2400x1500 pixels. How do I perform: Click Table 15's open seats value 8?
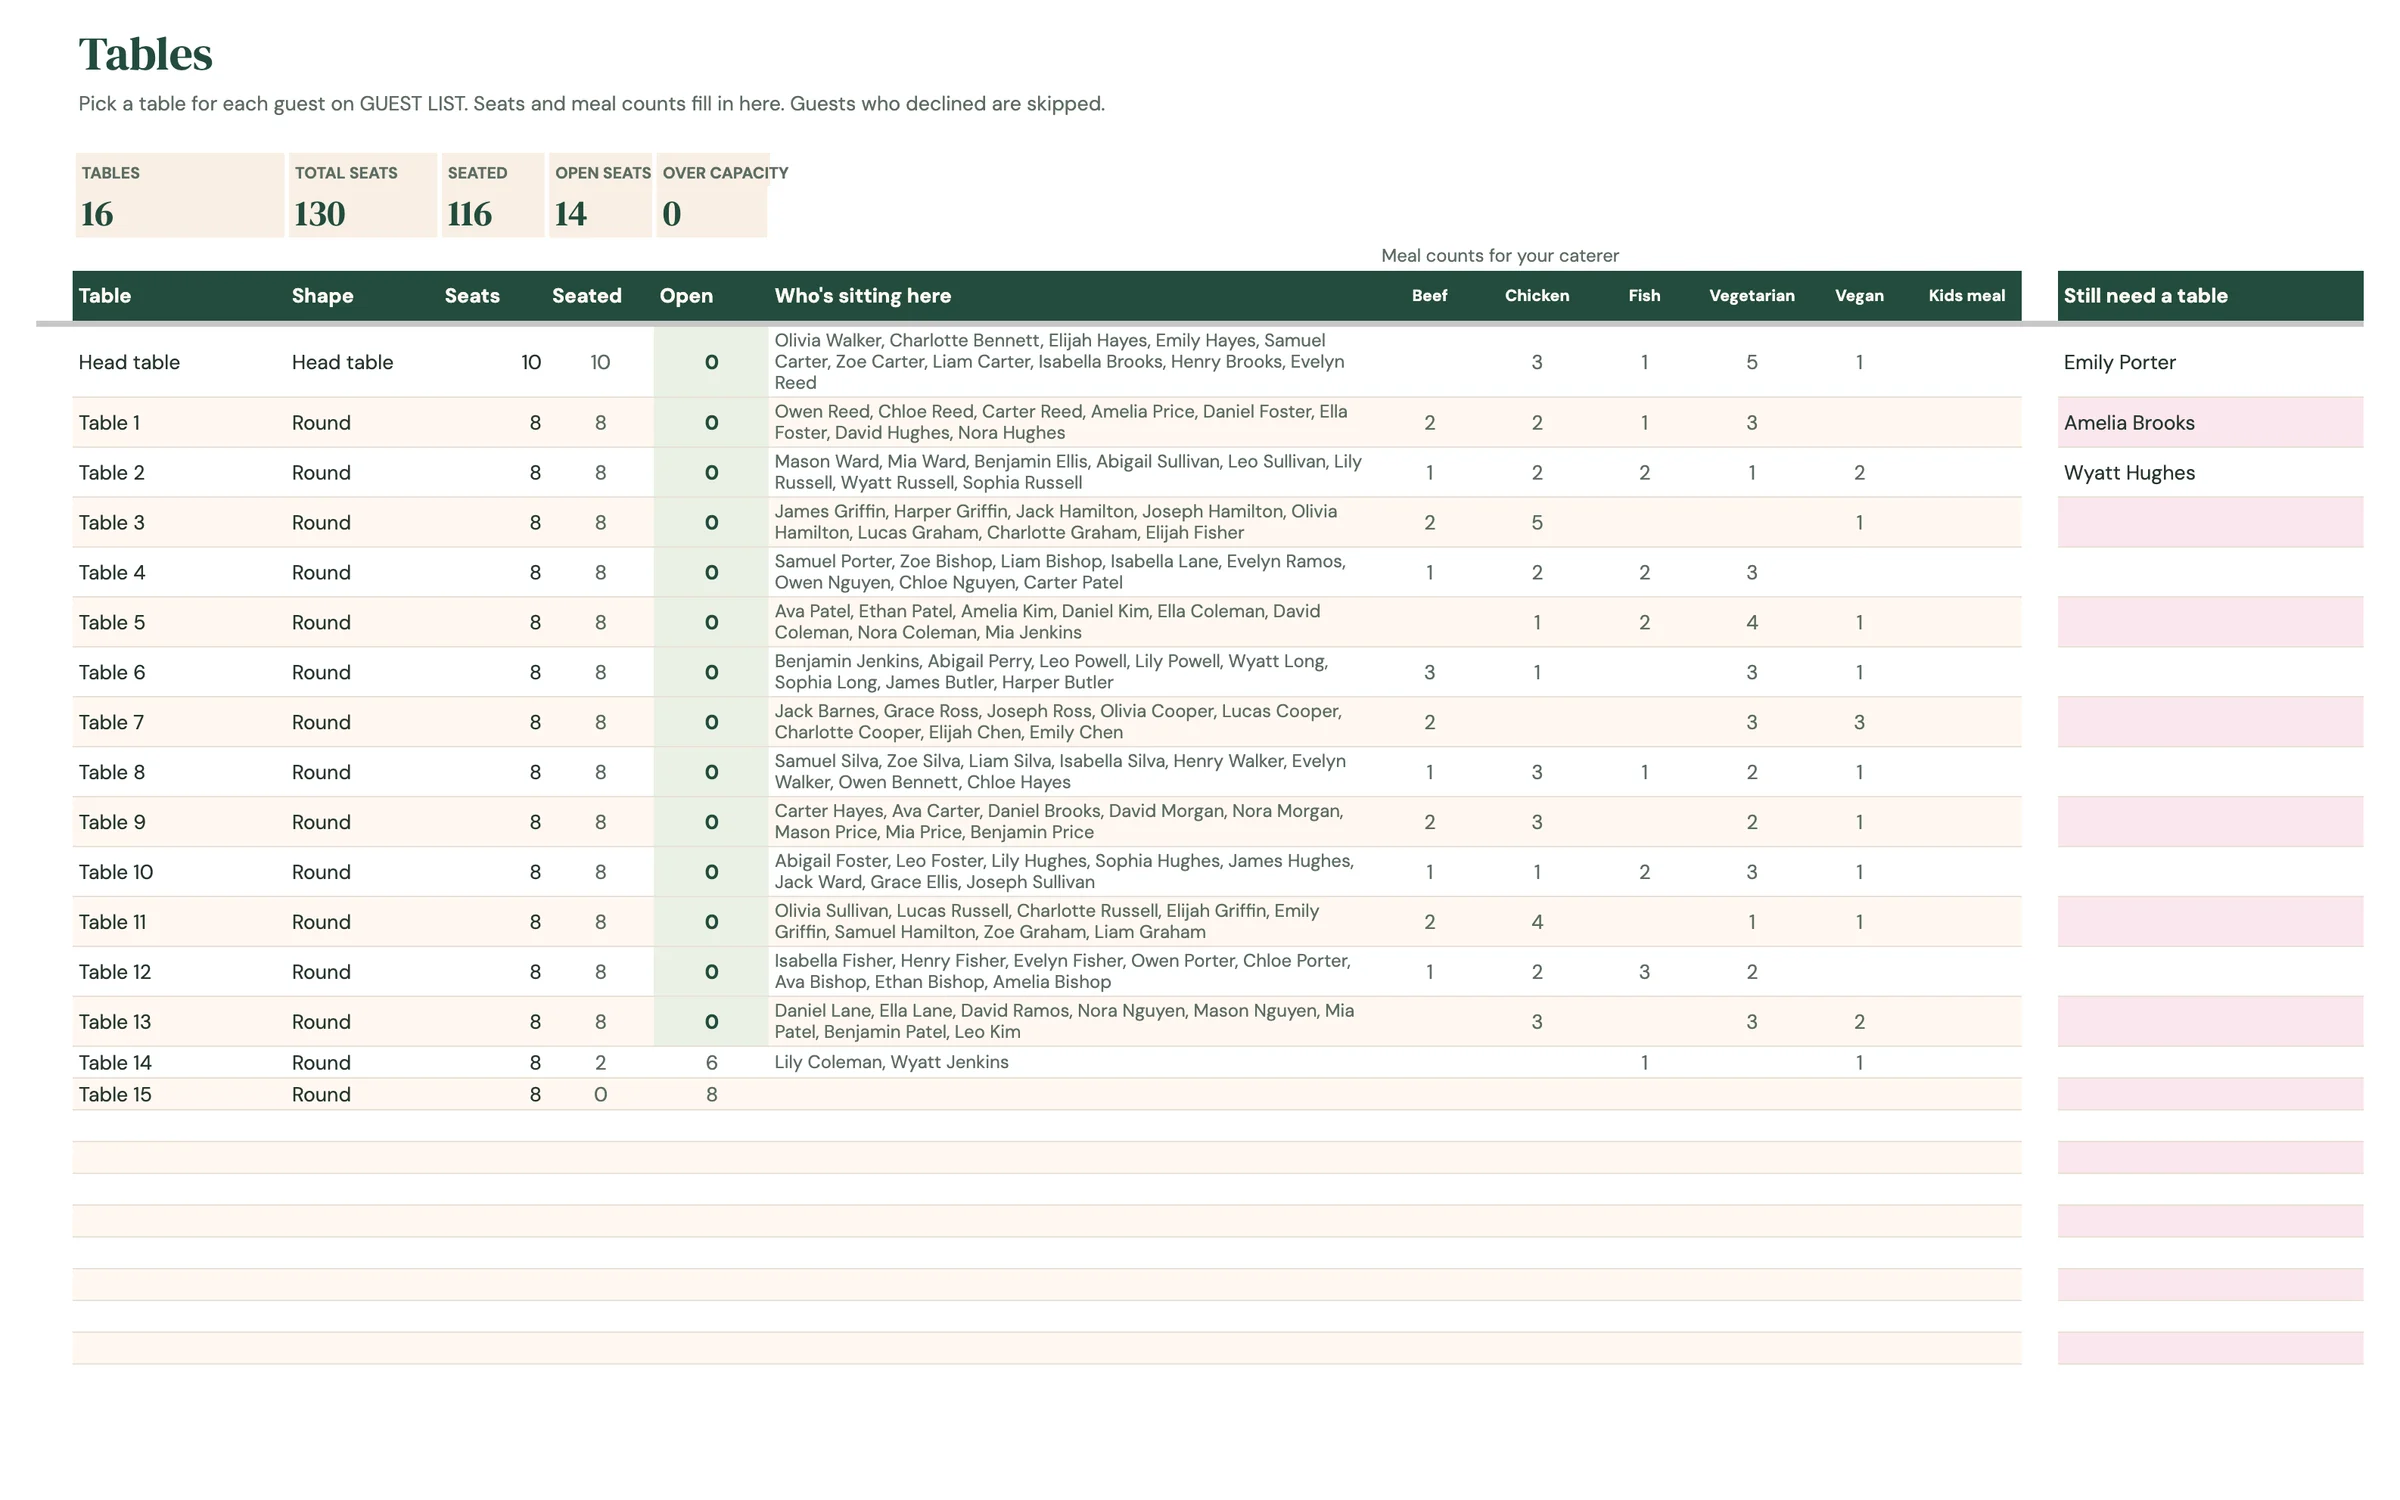(711, 1094)
